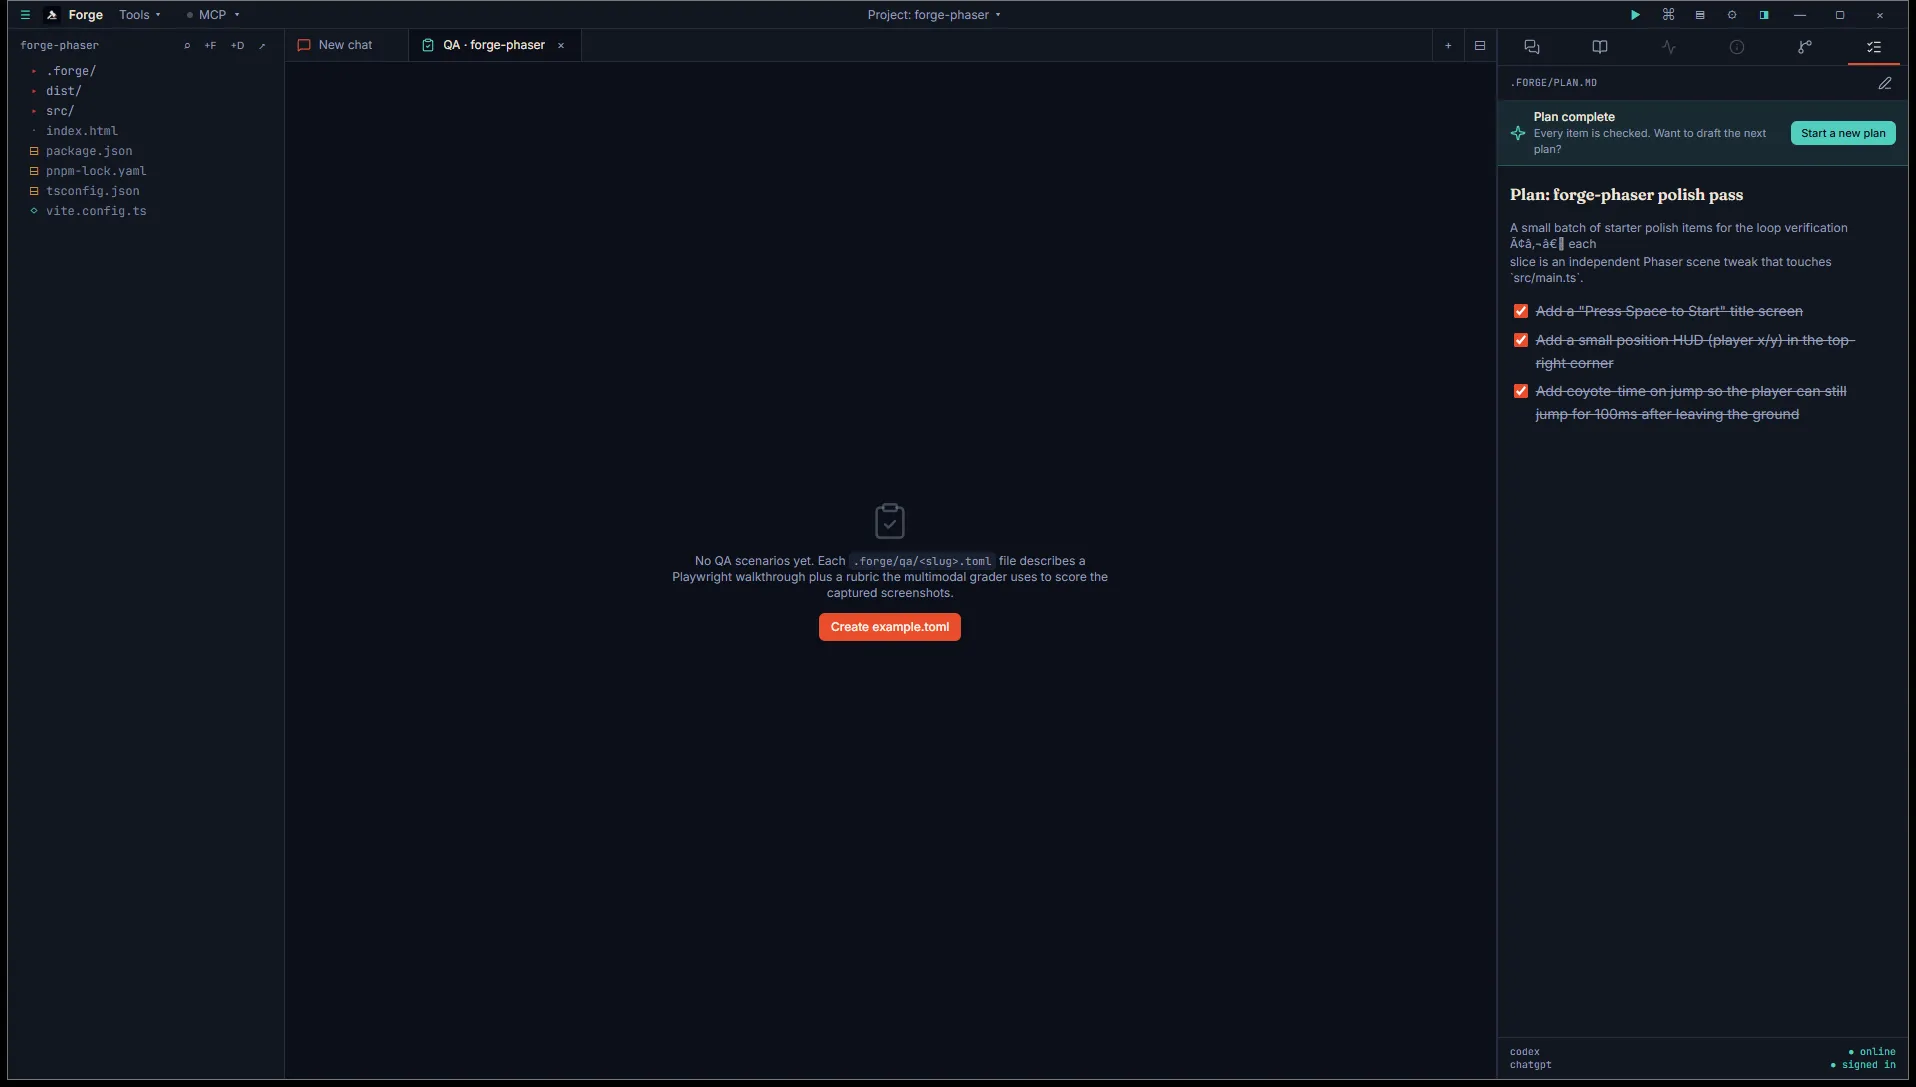Image resolution: width=1916 pixels, height=1087 pixels.
Task: Click the online status indicator
Action: 1872,1052
